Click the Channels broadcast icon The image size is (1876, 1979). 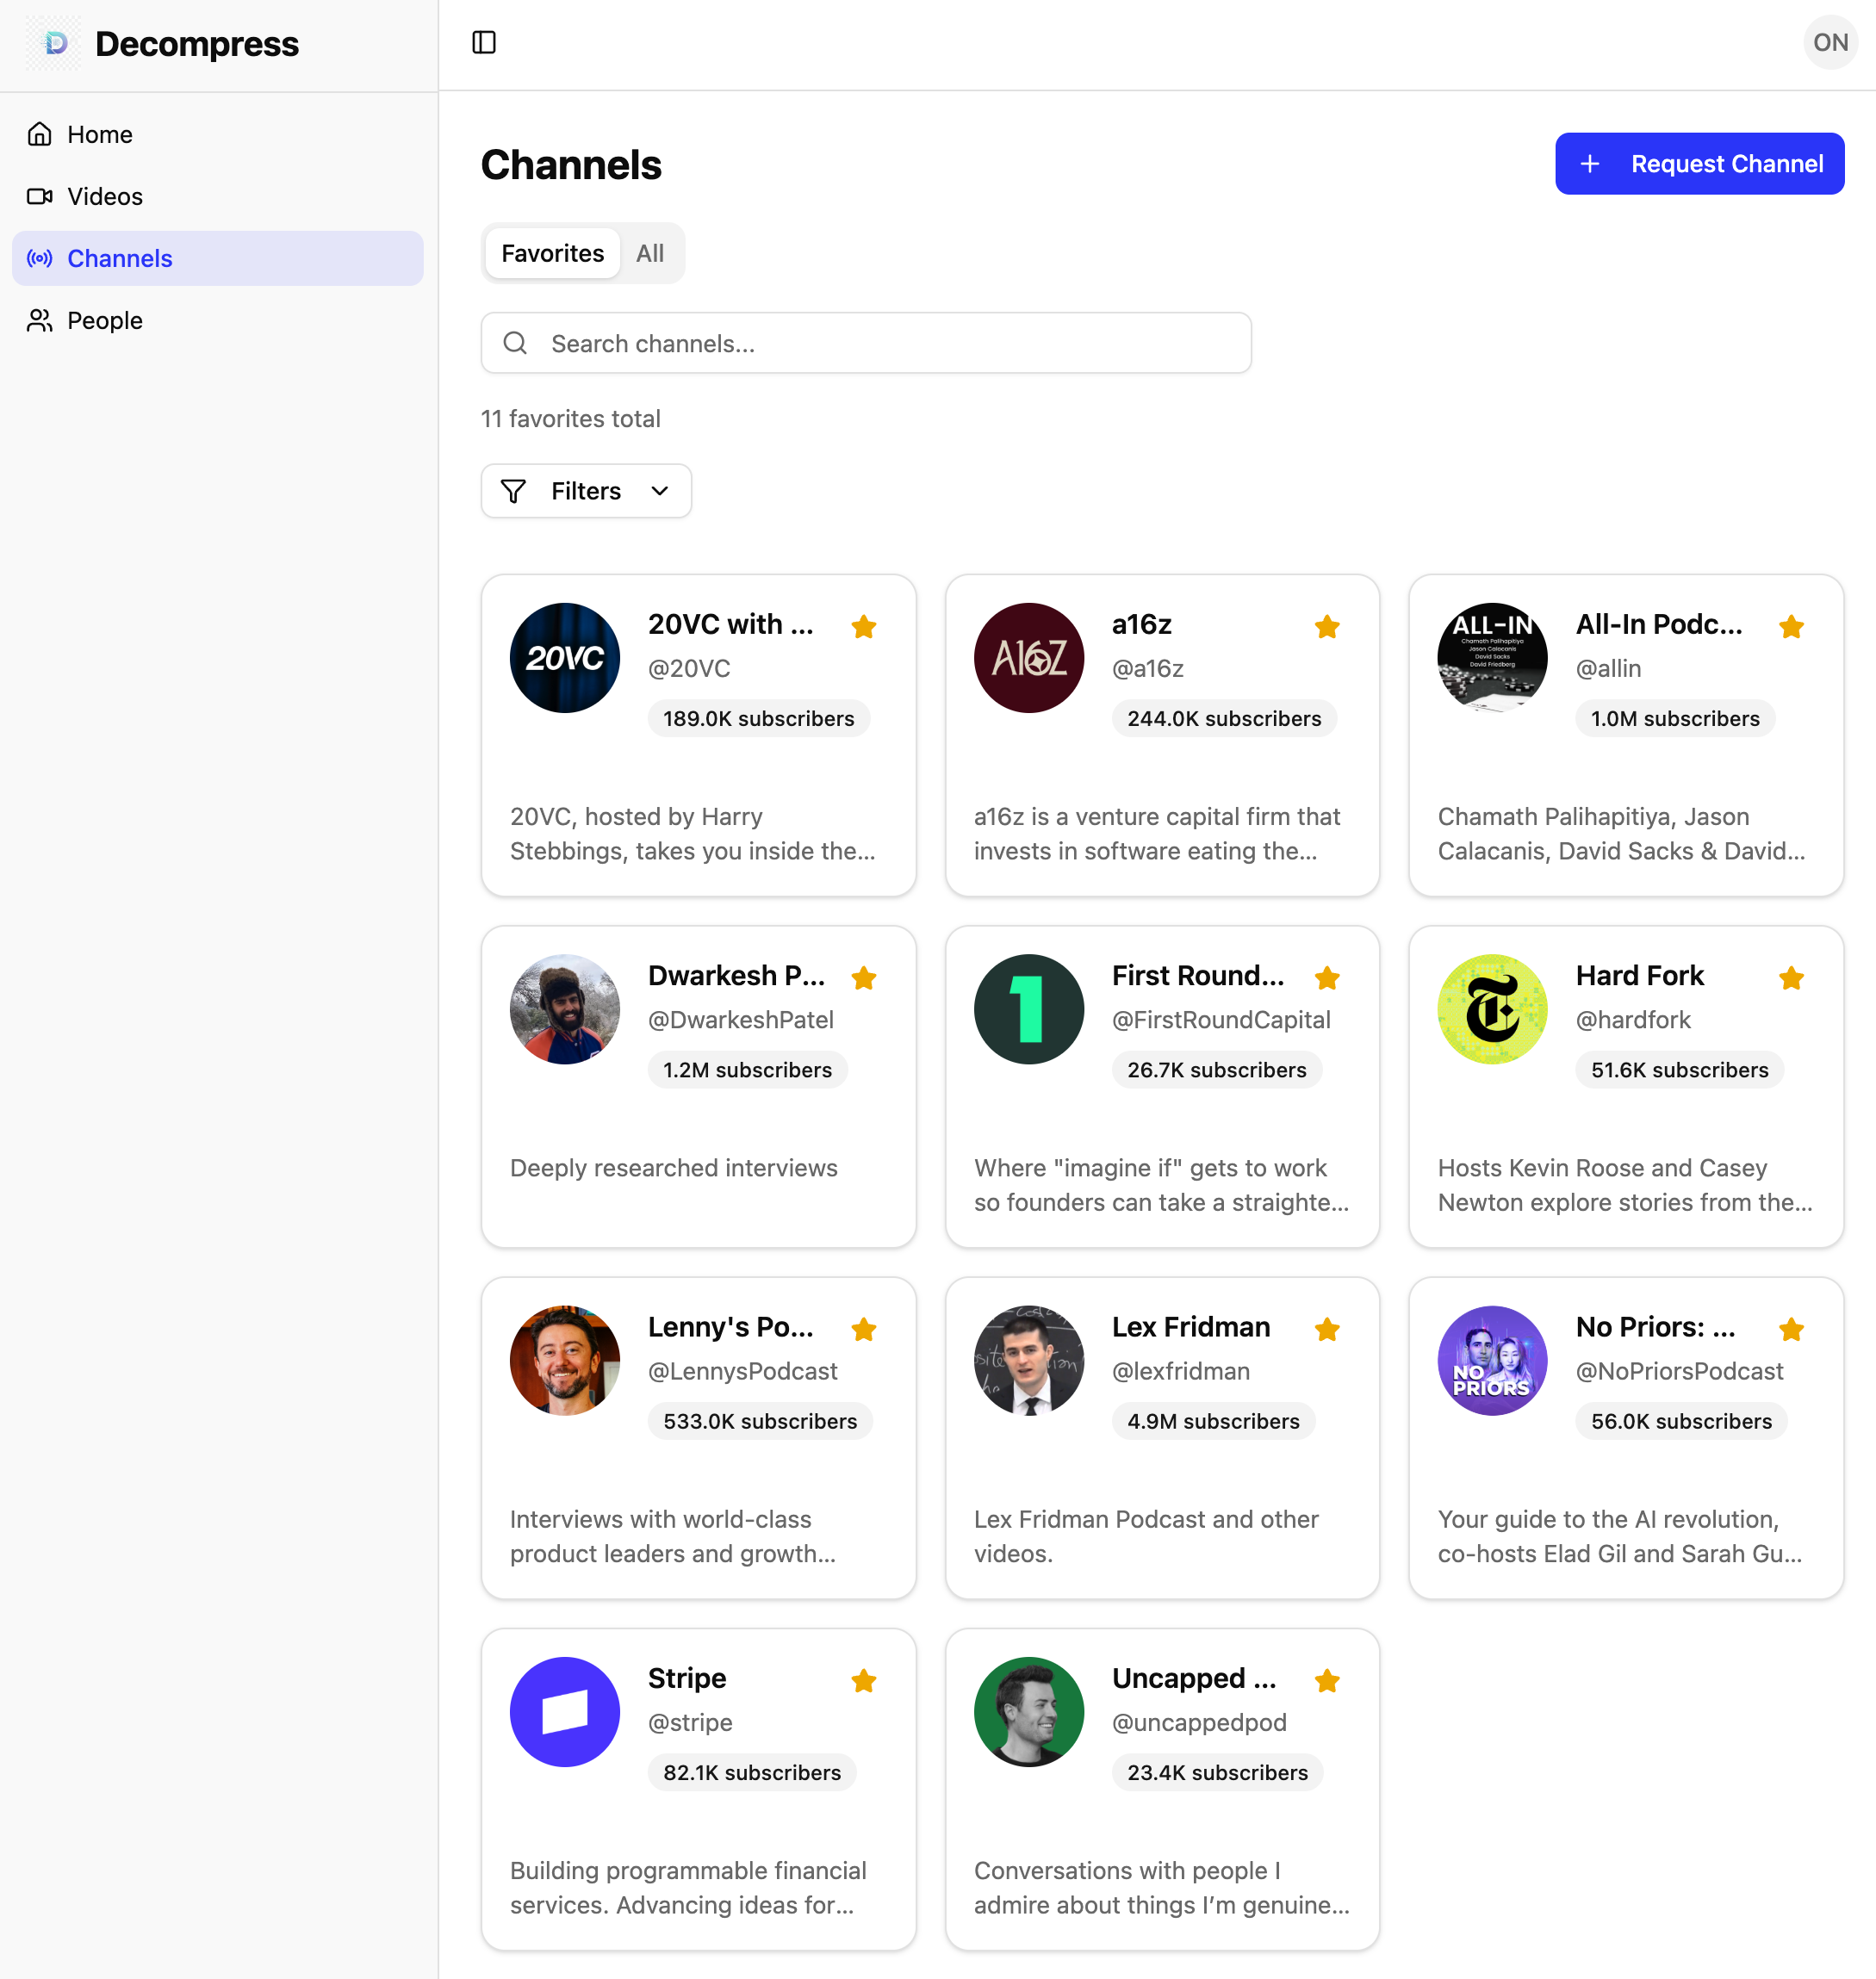pyautogui.click(x=40, y=258)
